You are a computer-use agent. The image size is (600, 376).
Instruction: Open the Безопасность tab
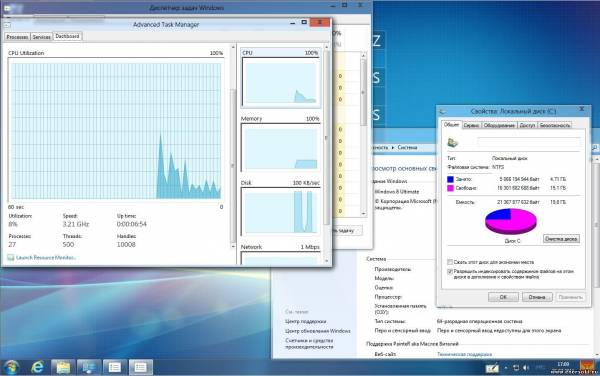[555, 125]
